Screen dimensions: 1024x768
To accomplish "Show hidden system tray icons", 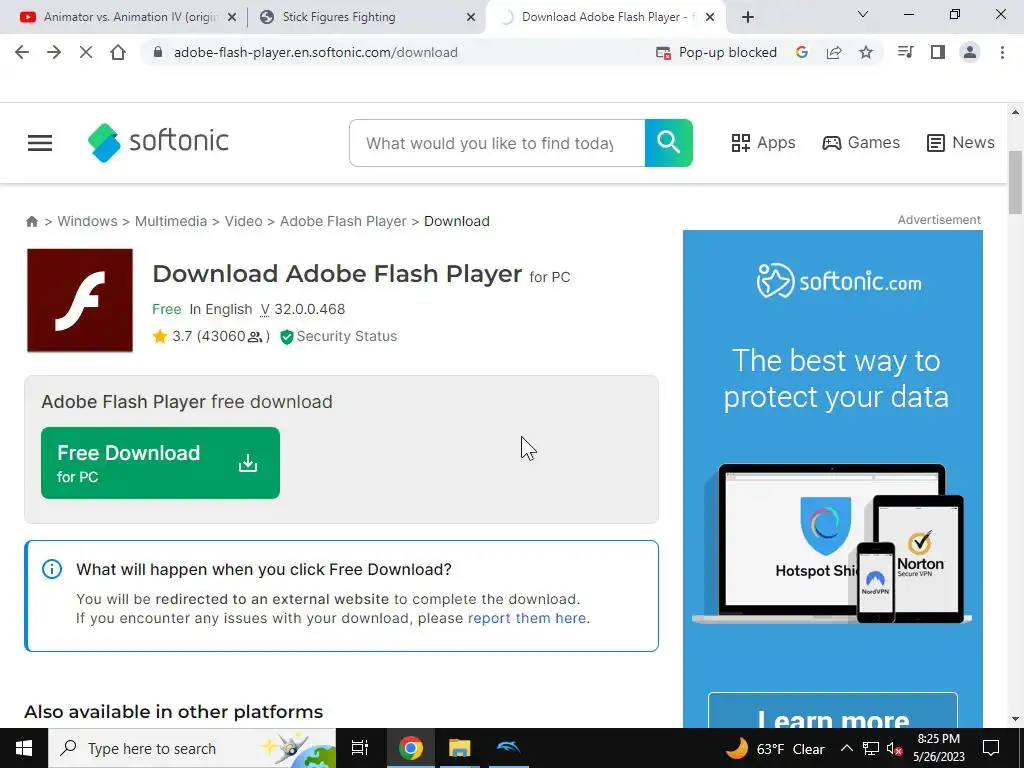I will pyautogui.click(x=846, y=748).
